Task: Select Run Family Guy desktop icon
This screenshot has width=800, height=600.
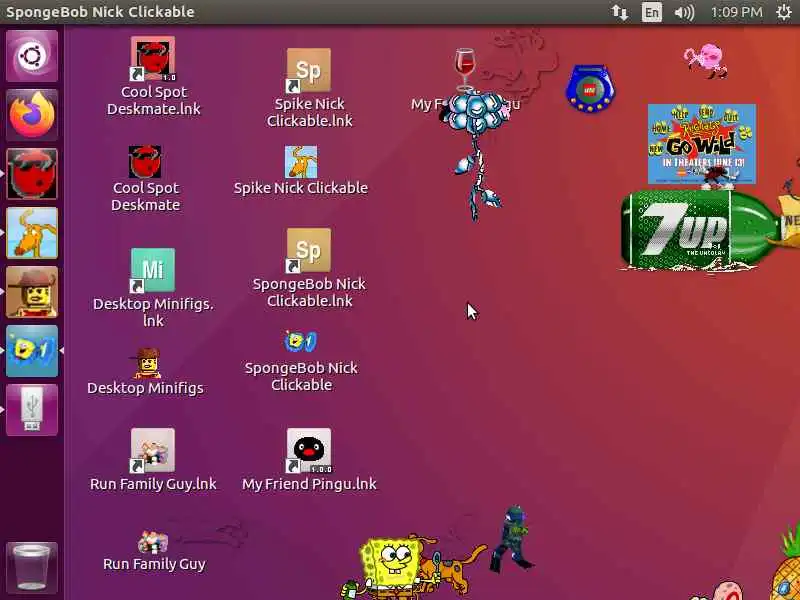Action: point(154,551)
